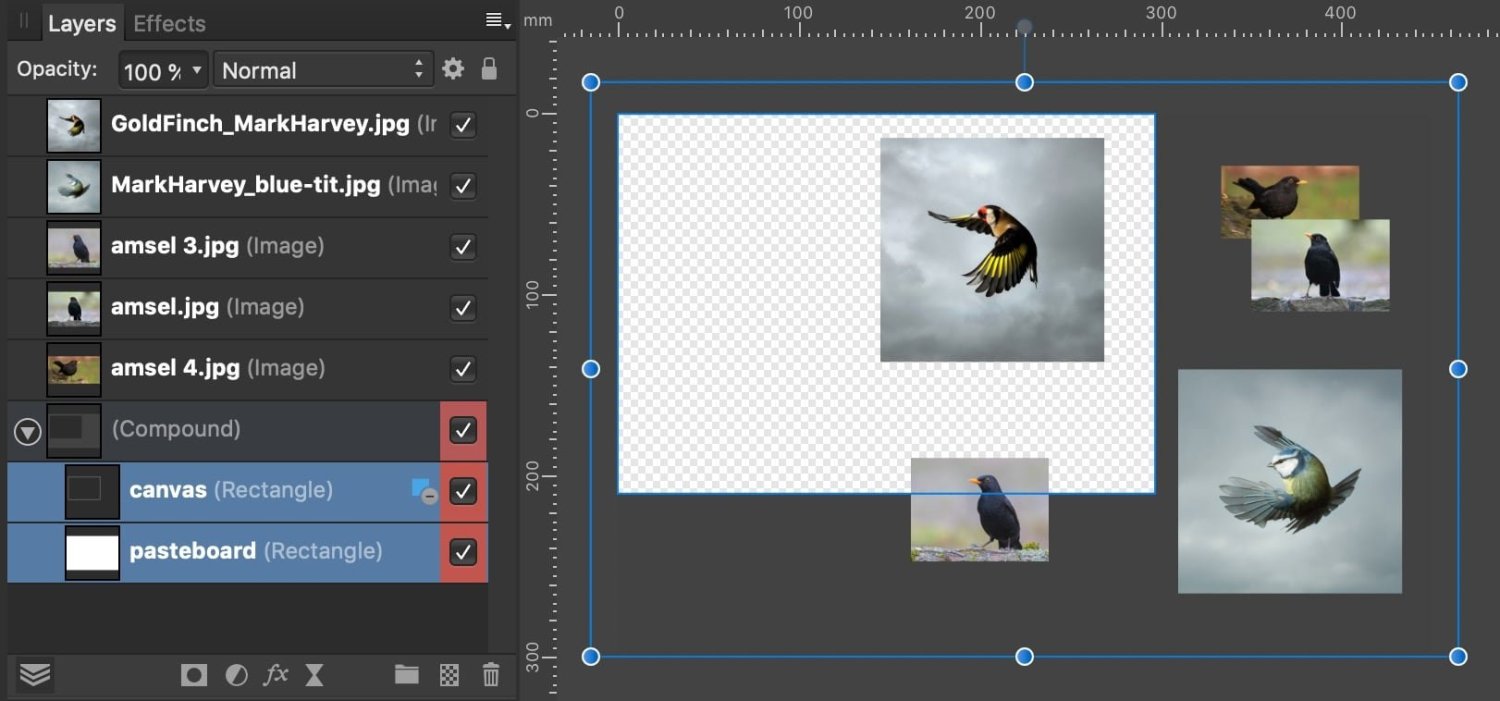
Task: Select the Layers tab
Action: (x=82, y=23)
